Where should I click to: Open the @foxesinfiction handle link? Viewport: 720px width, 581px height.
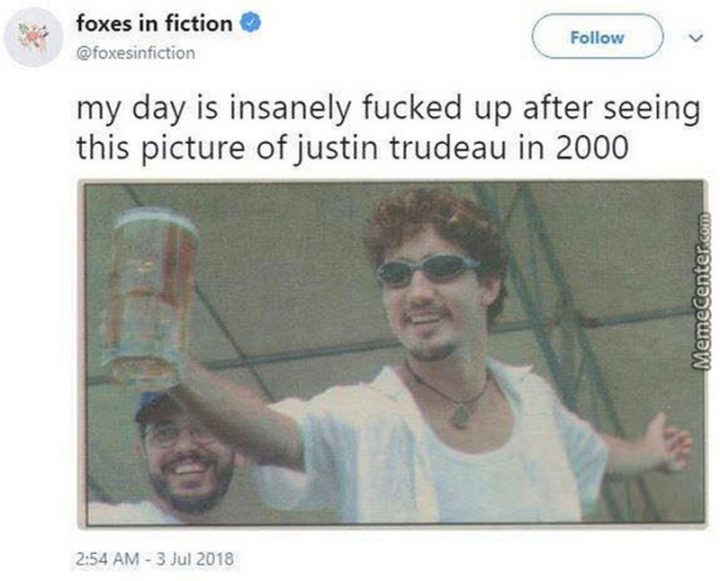(x=135, y=53)
